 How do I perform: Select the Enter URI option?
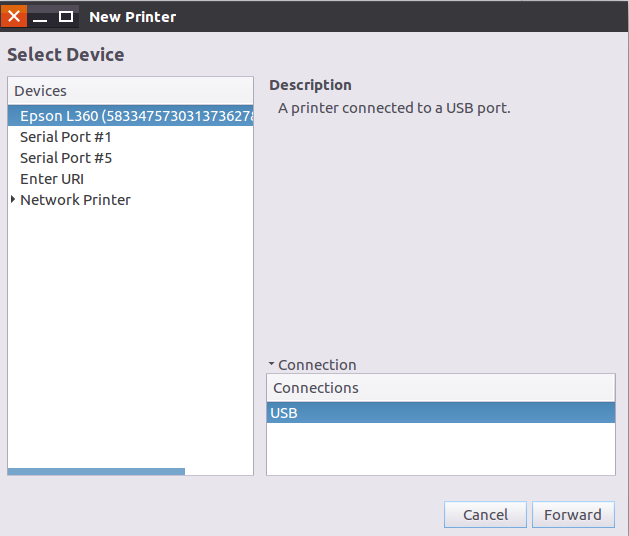coord(52,179)
